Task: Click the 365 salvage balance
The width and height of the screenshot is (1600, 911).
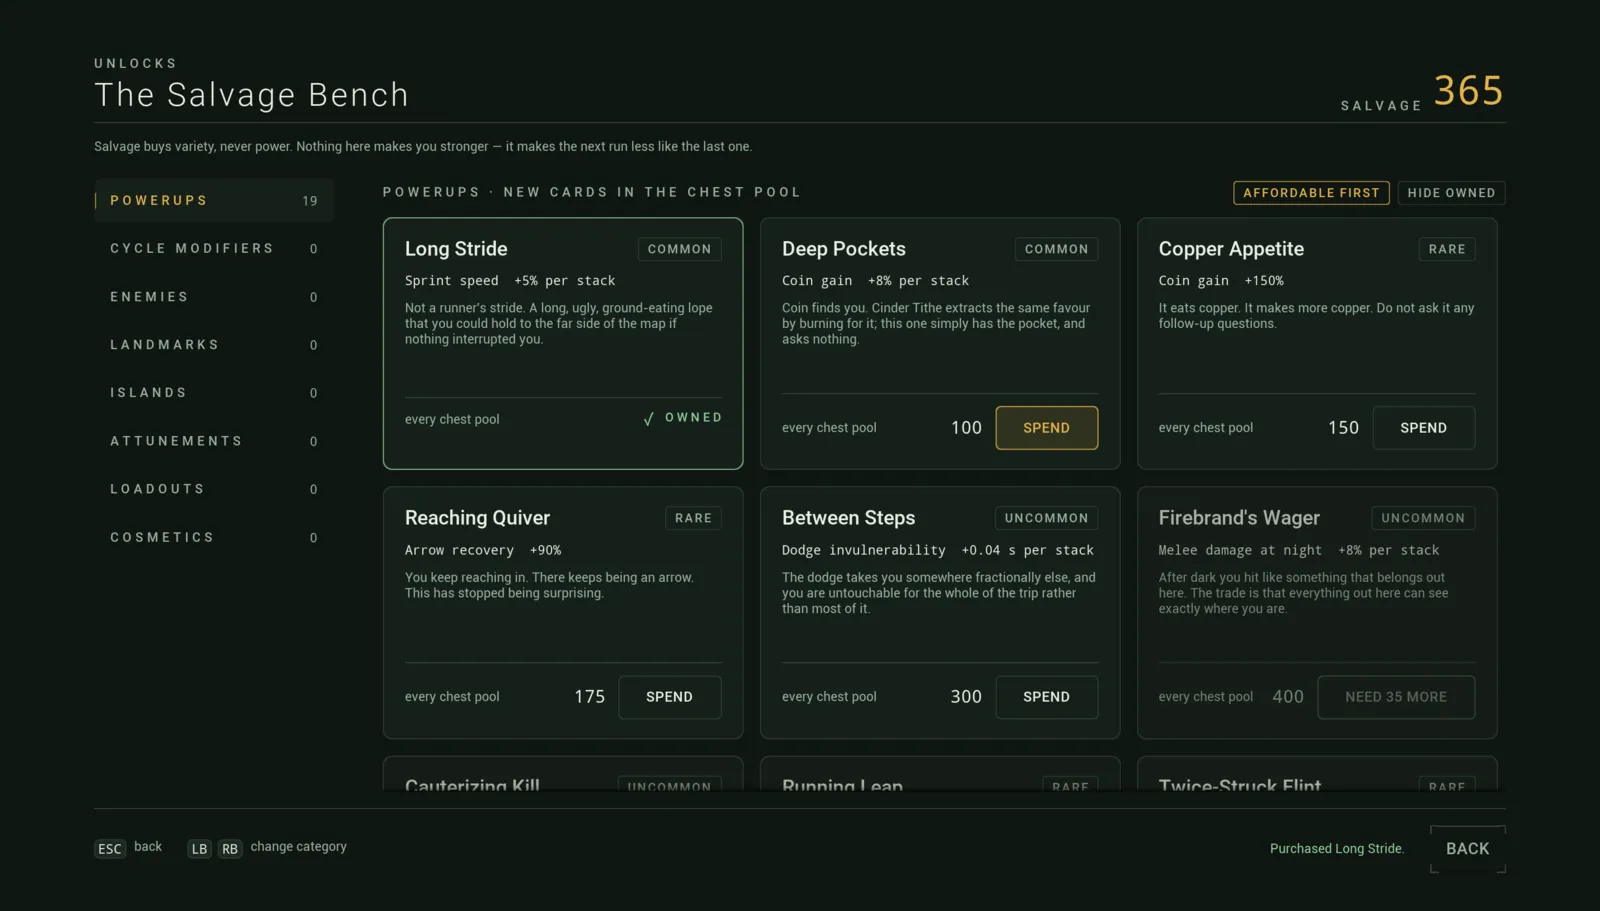Action: [x=1468, y=91]
